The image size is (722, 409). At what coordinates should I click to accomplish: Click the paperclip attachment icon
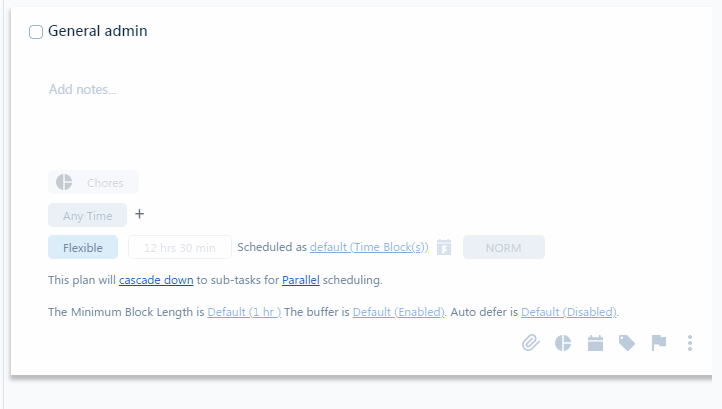pyautogui.click(x=530, y=343)
